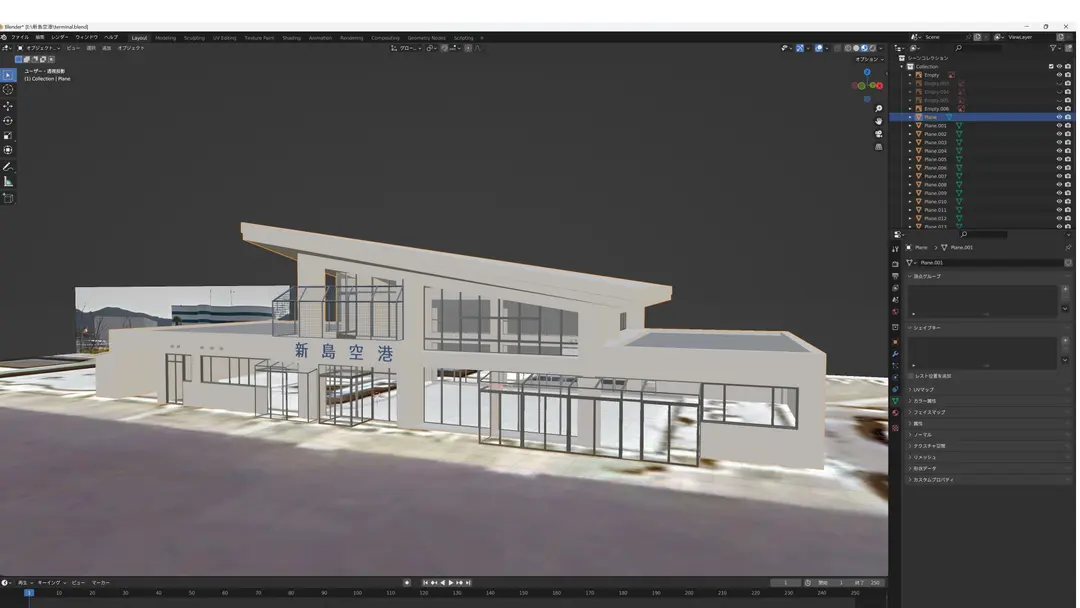Image resolution: width=1080 pixels, height=608 pixels.
Task: Expand the カラー属性 panel
Action: tap(988, 401)
